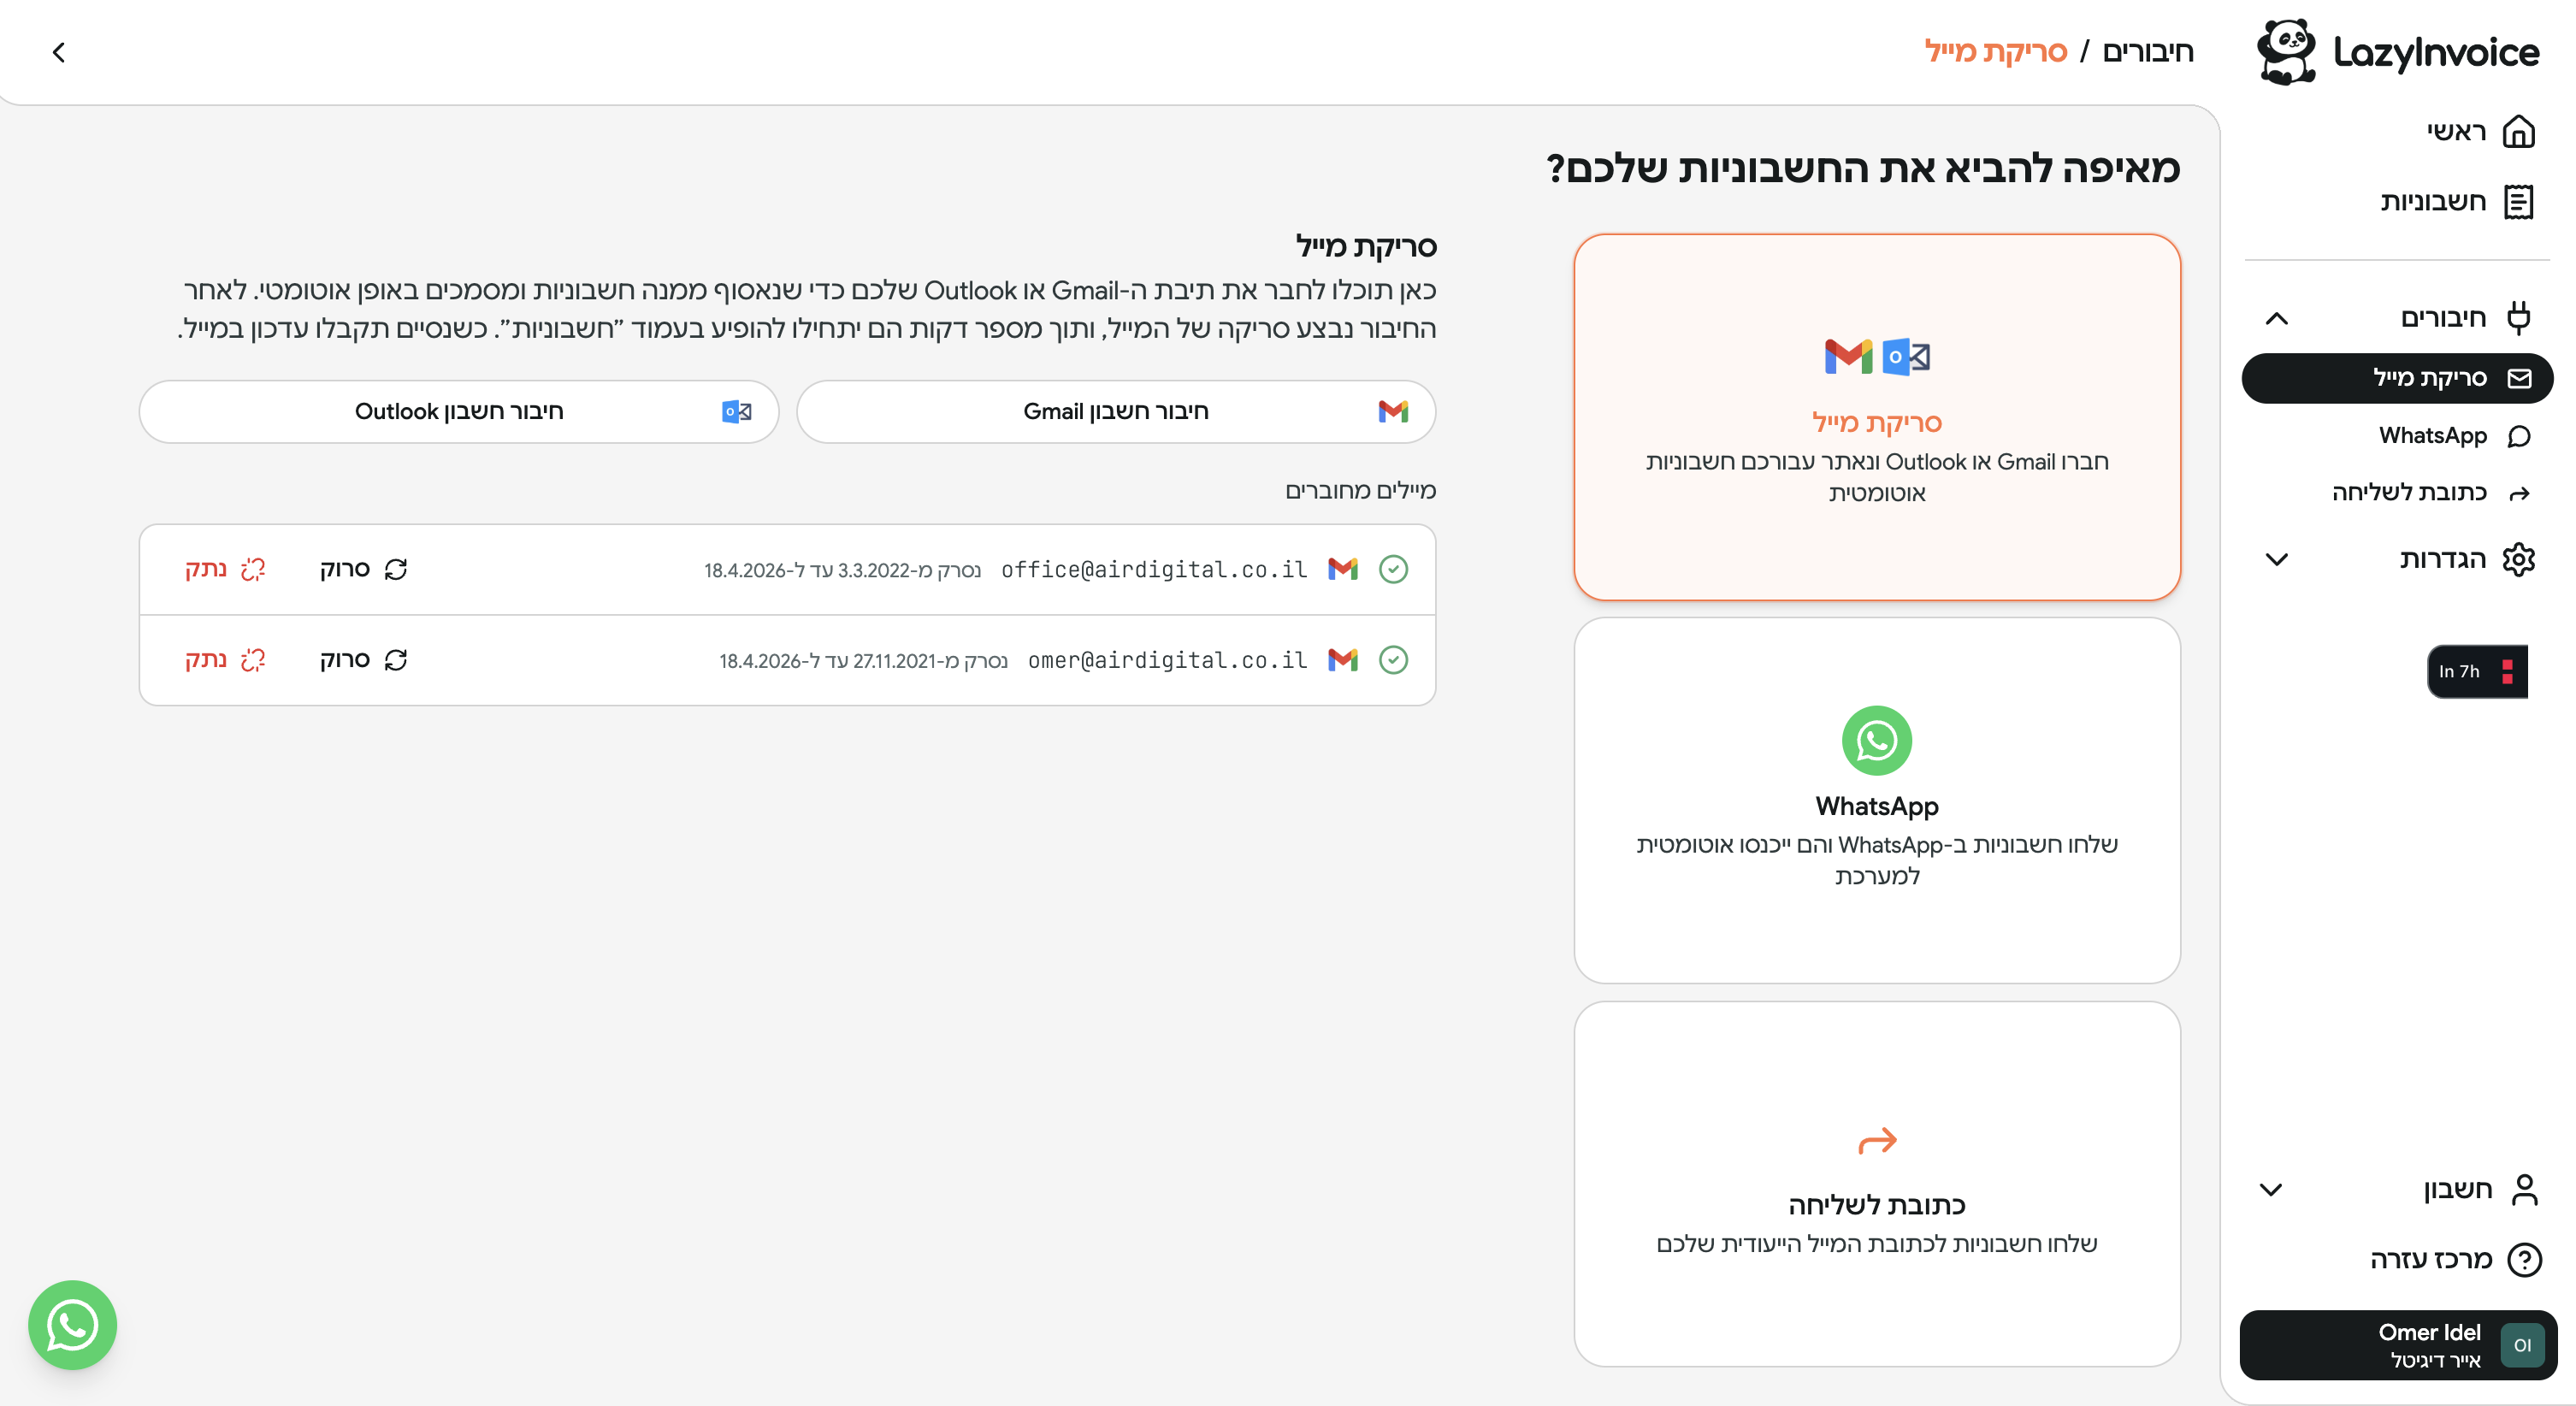Image resolution: width=2576 pixels, height=1406 pixels.
Task: Select the WhatsApp connection card
Action: [1876, 800]
